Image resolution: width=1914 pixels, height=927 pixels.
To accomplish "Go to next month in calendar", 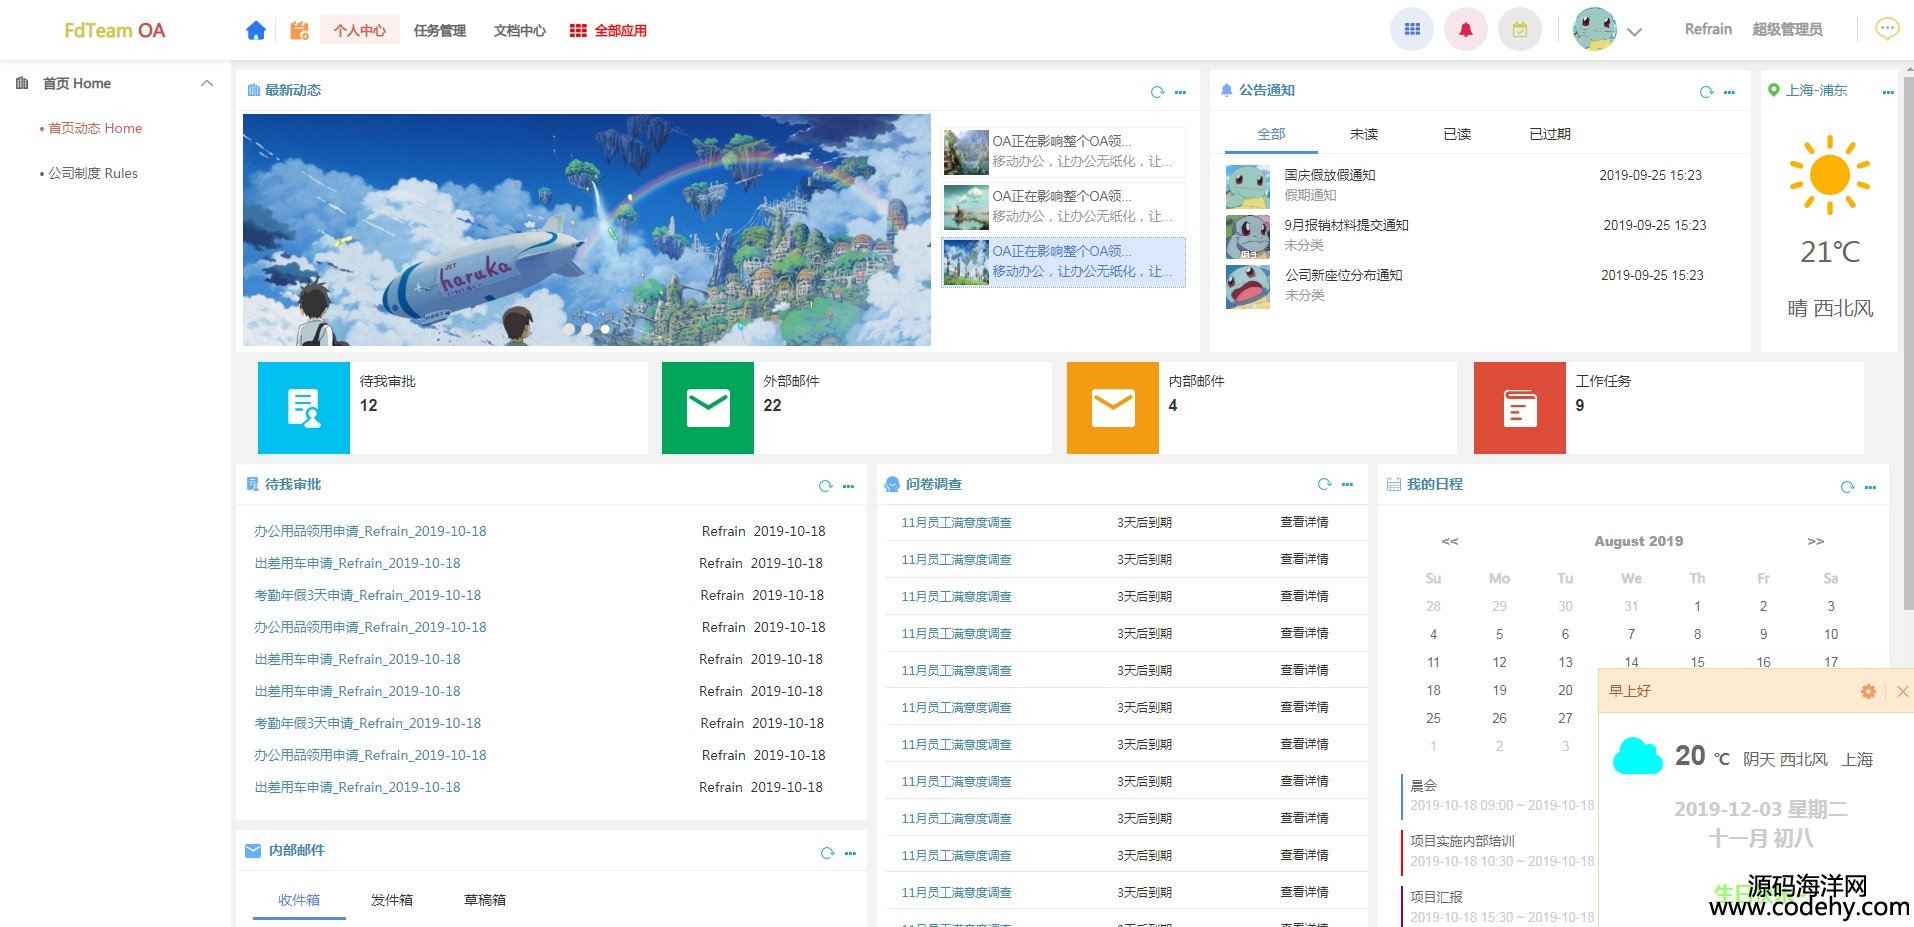I will click(x=1816, y=541).
